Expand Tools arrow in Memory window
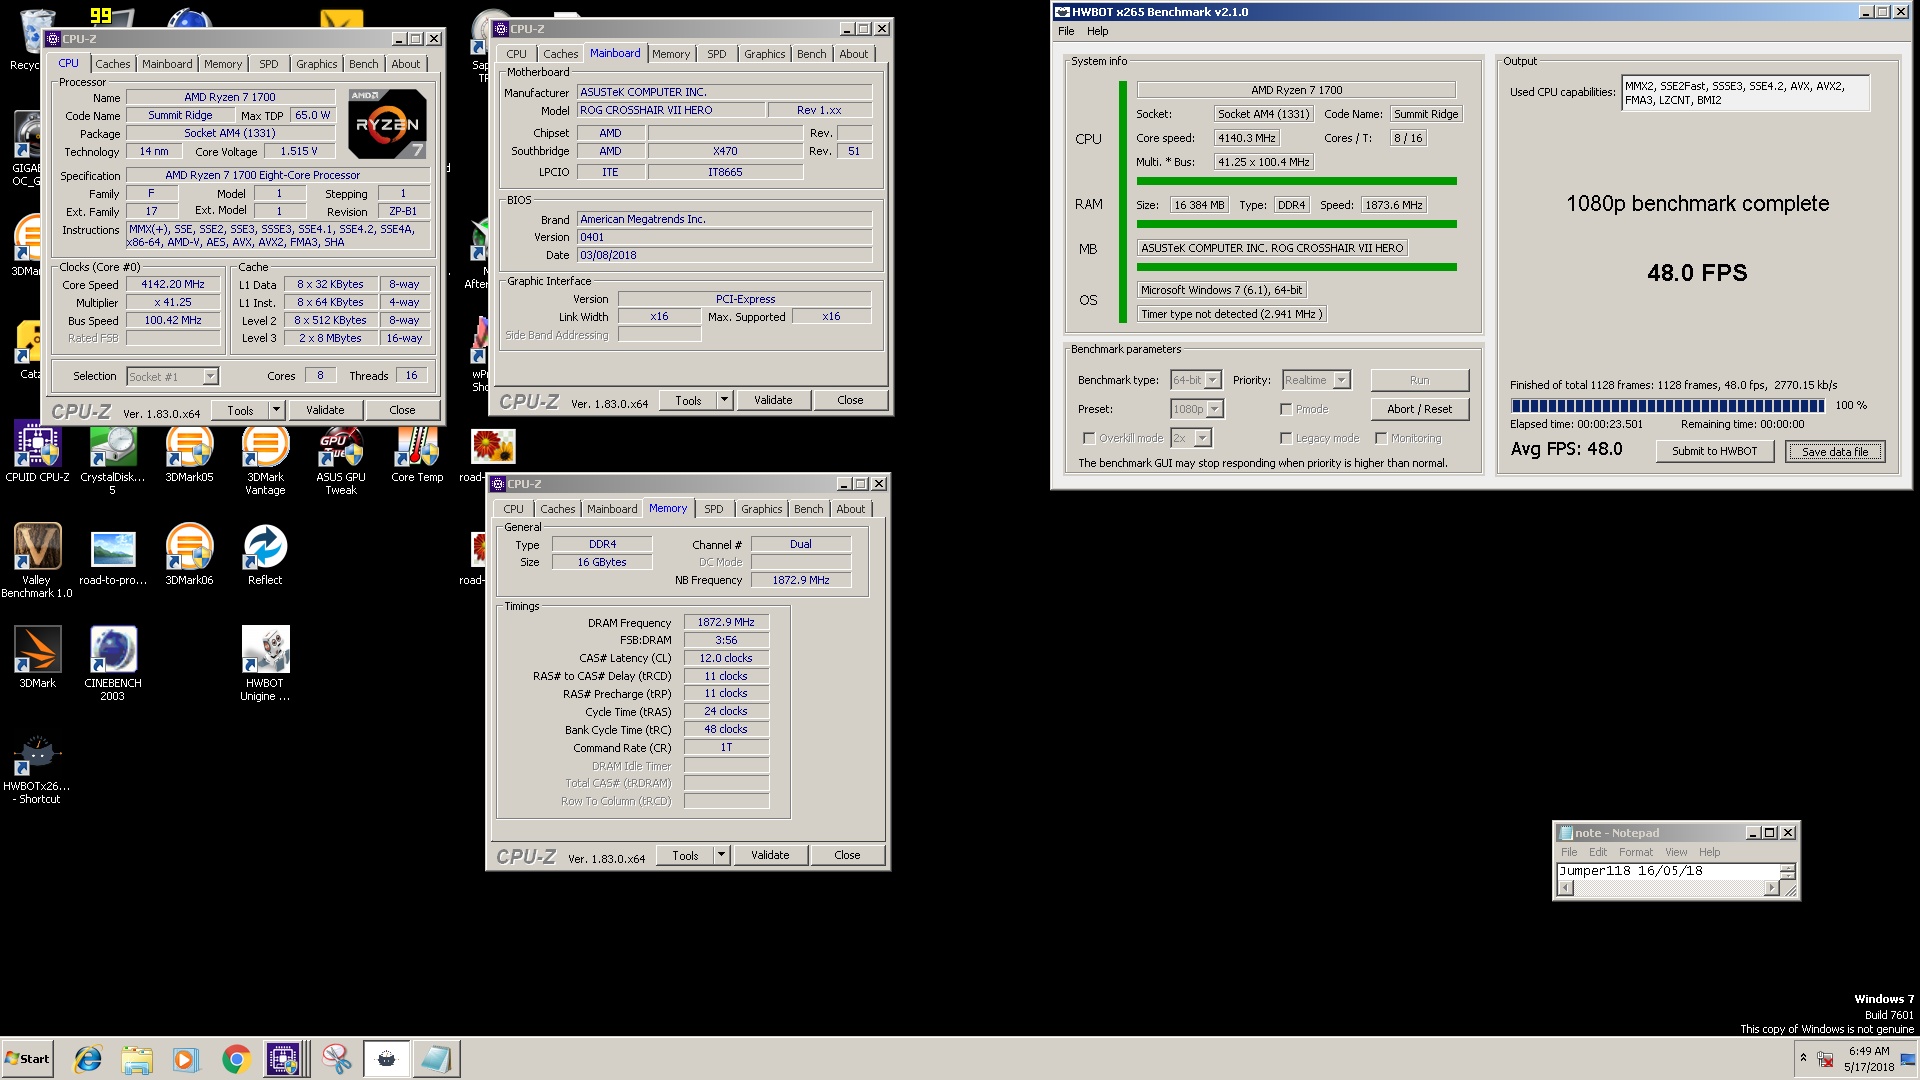This screenshot has height=1080, width=1920. coord(721,855)
